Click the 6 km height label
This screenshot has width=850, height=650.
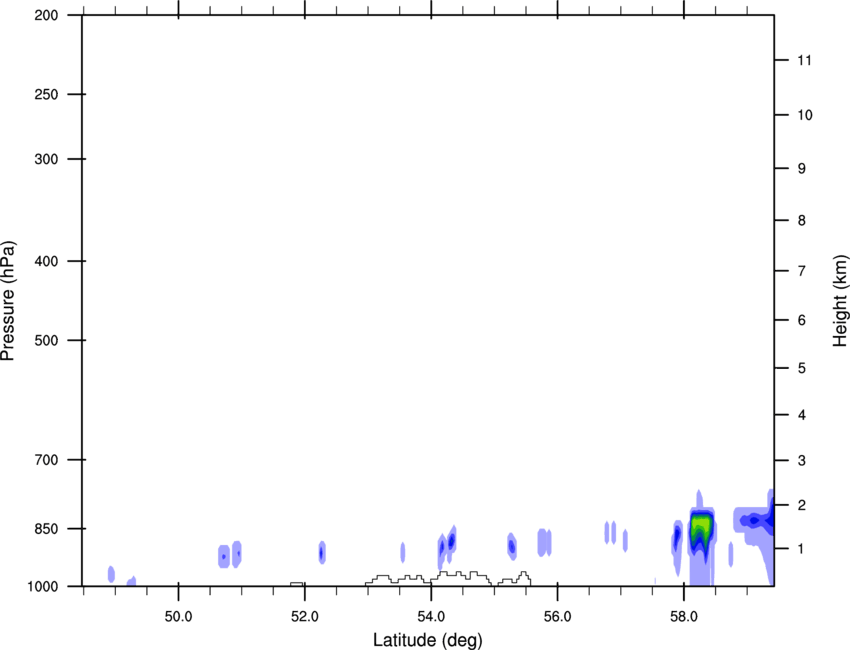pyautogui.click(x=802, y=320)
